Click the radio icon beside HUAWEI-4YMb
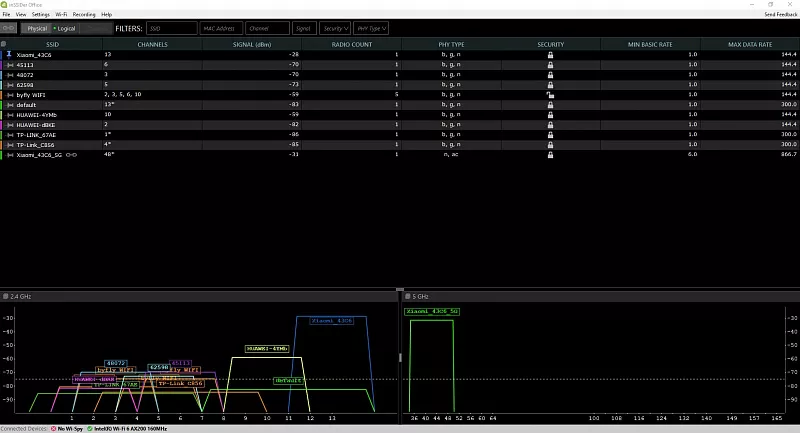The height and width of the screenshot is (433, 800). point(10,114)
